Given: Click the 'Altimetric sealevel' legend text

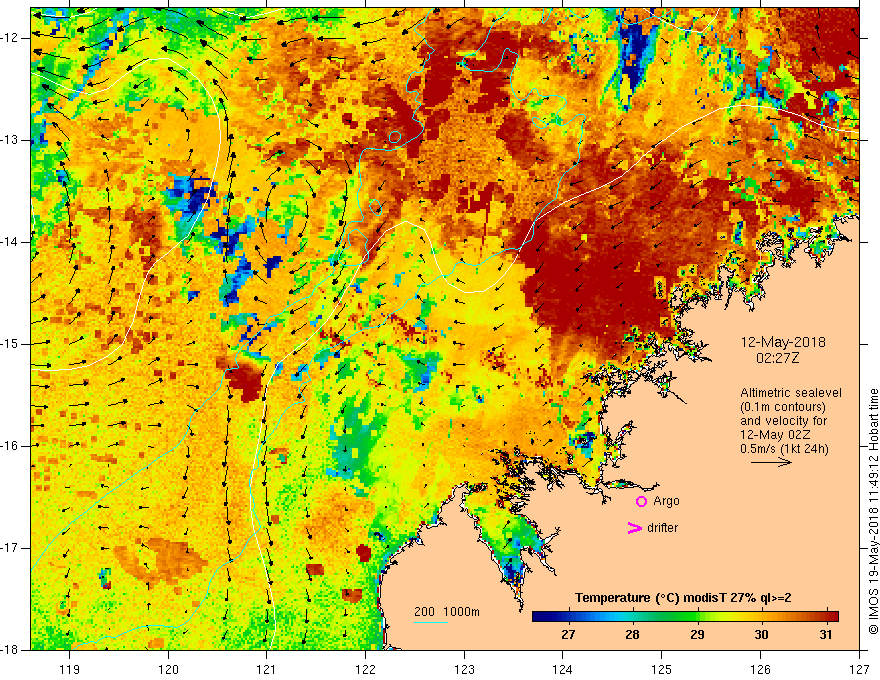Looking at the screenshot, I should tap(791, 393).
